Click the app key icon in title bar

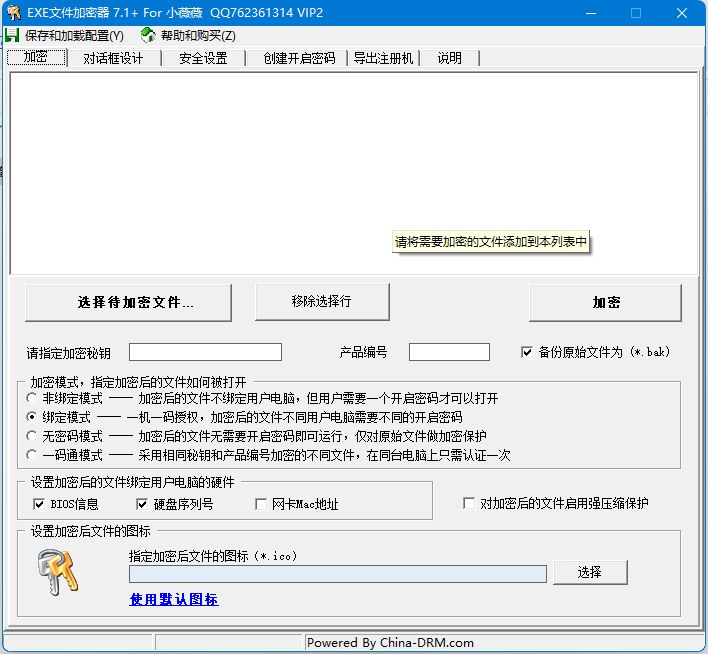(x=13, y=13)
